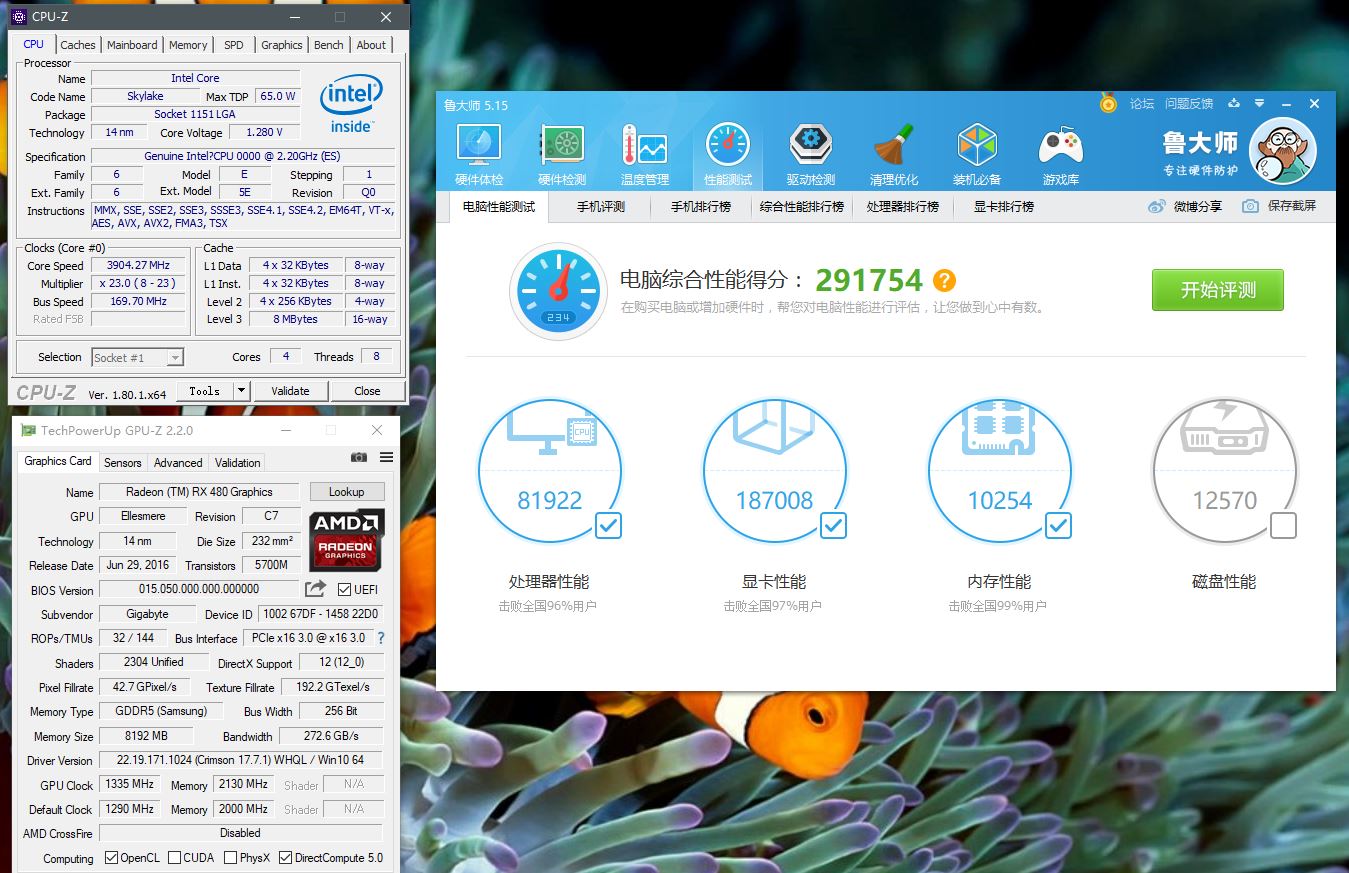Open the 显卡排行榜 tab
The image size is (1349, 873).
coord(1004,207)
